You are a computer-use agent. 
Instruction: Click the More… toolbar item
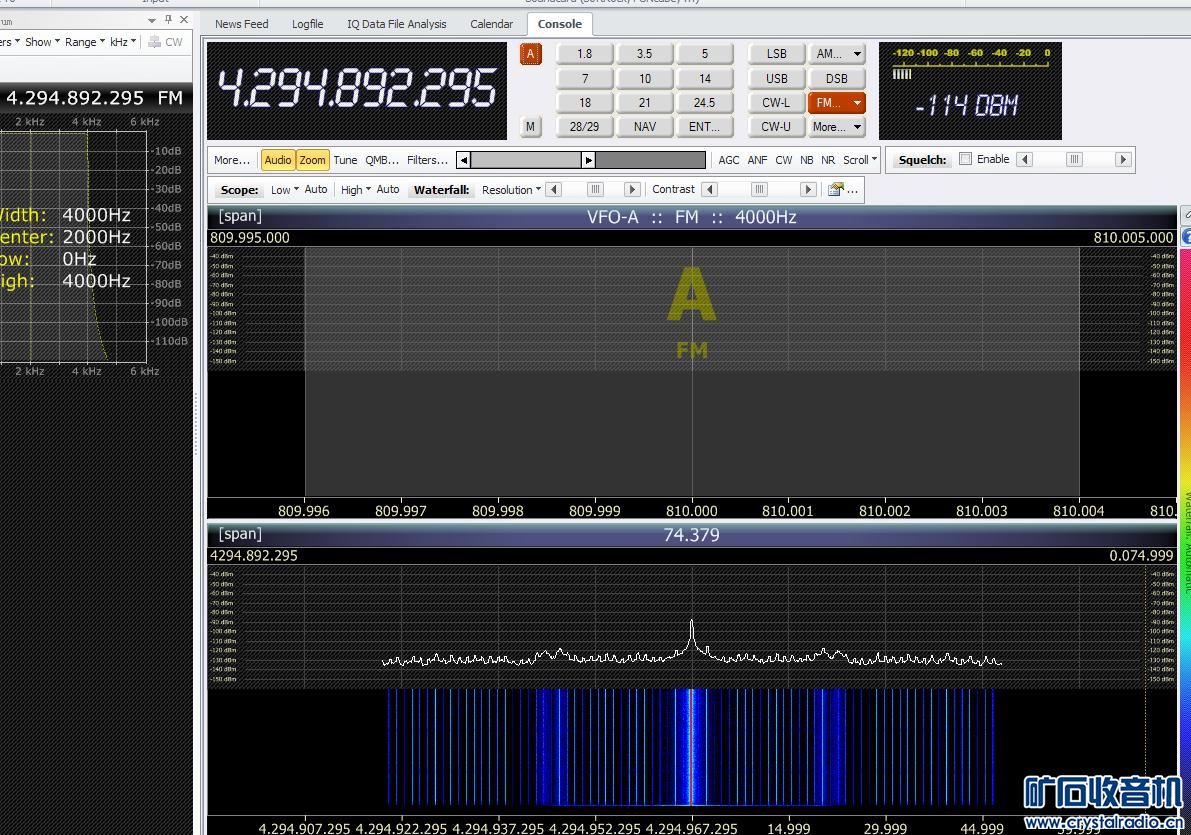coord(232,160)
